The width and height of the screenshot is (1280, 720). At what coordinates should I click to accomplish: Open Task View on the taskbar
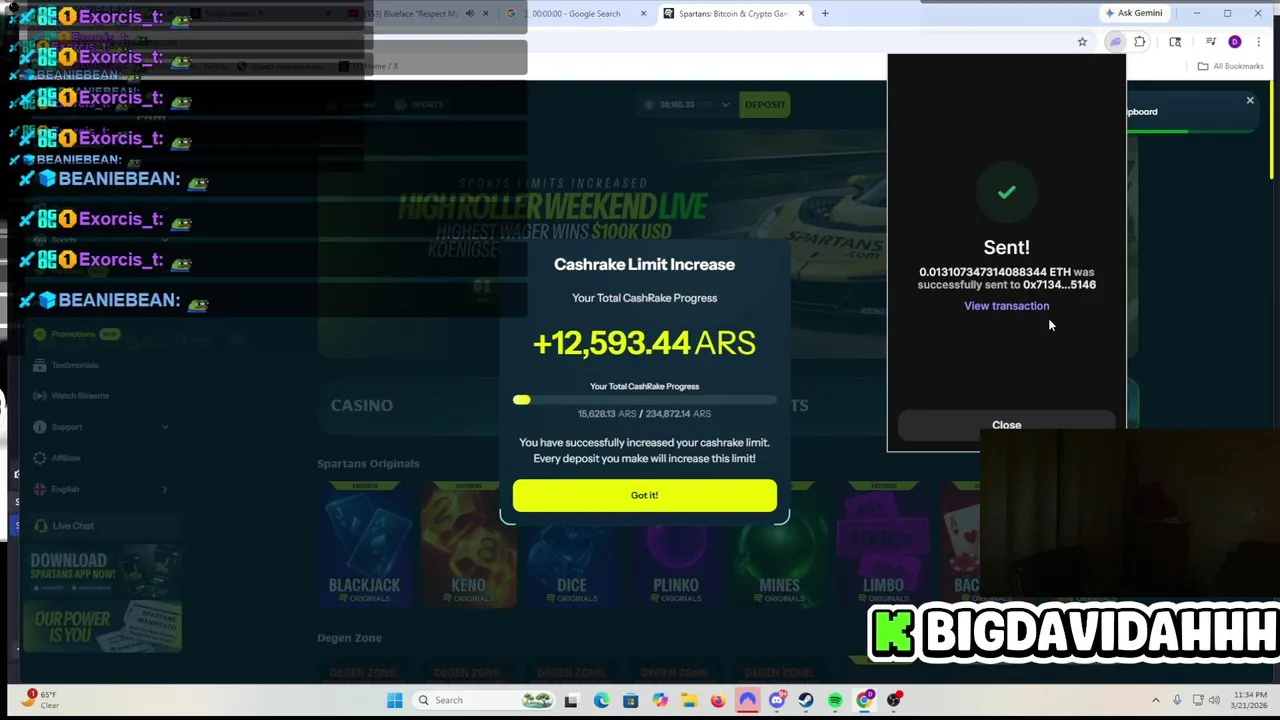(x=571, y=700)
